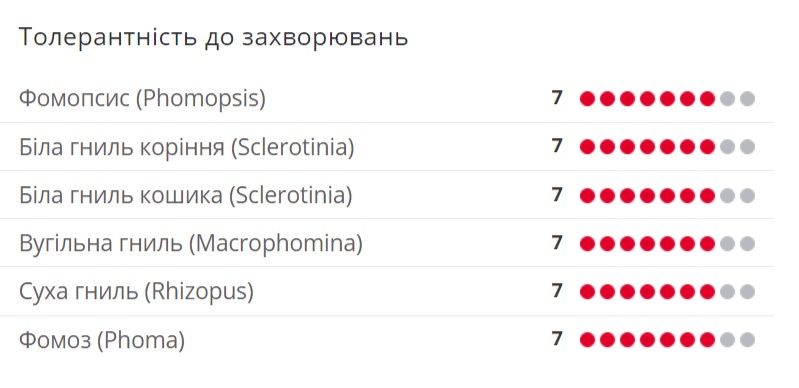Image resolution: width=799 pixels, height=388 pixels.
Task: Click the Толерантність до захворювань heading
Action: (x=214, y=37)
